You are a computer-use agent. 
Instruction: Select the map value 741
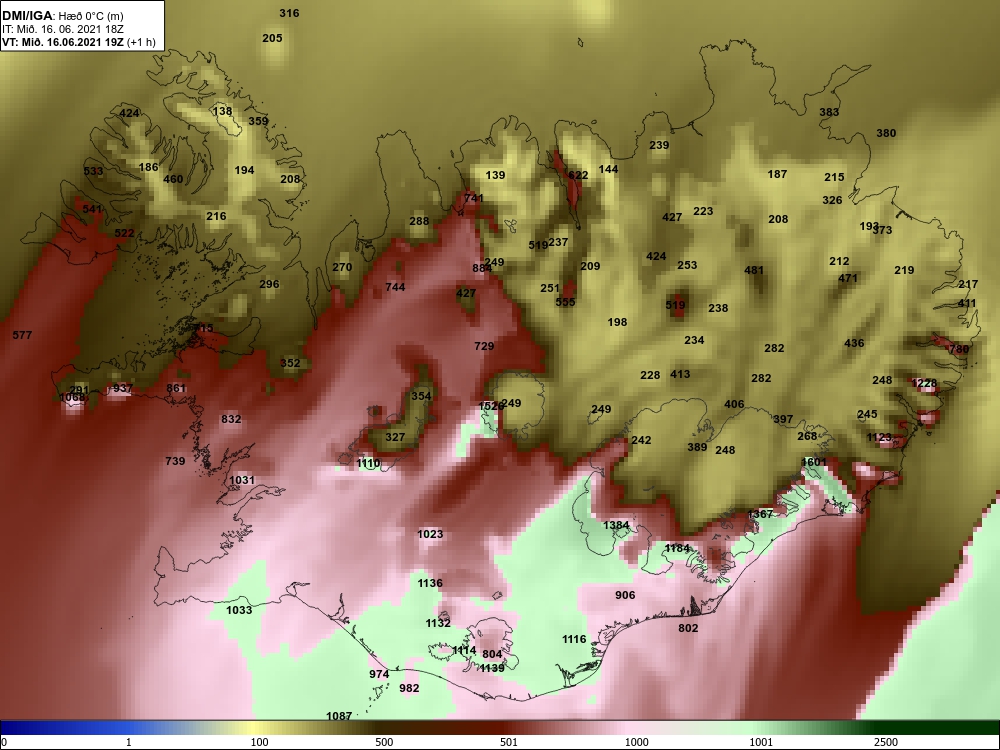tap(474, 198)
